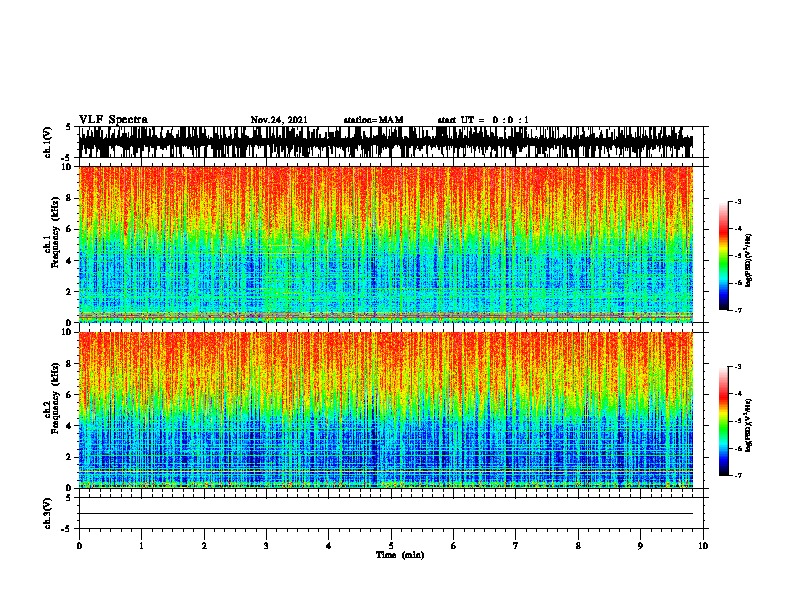Click the "start UT = 0:0:1" header text
This screenshot has width=792, height=612.
pos(483,120)
